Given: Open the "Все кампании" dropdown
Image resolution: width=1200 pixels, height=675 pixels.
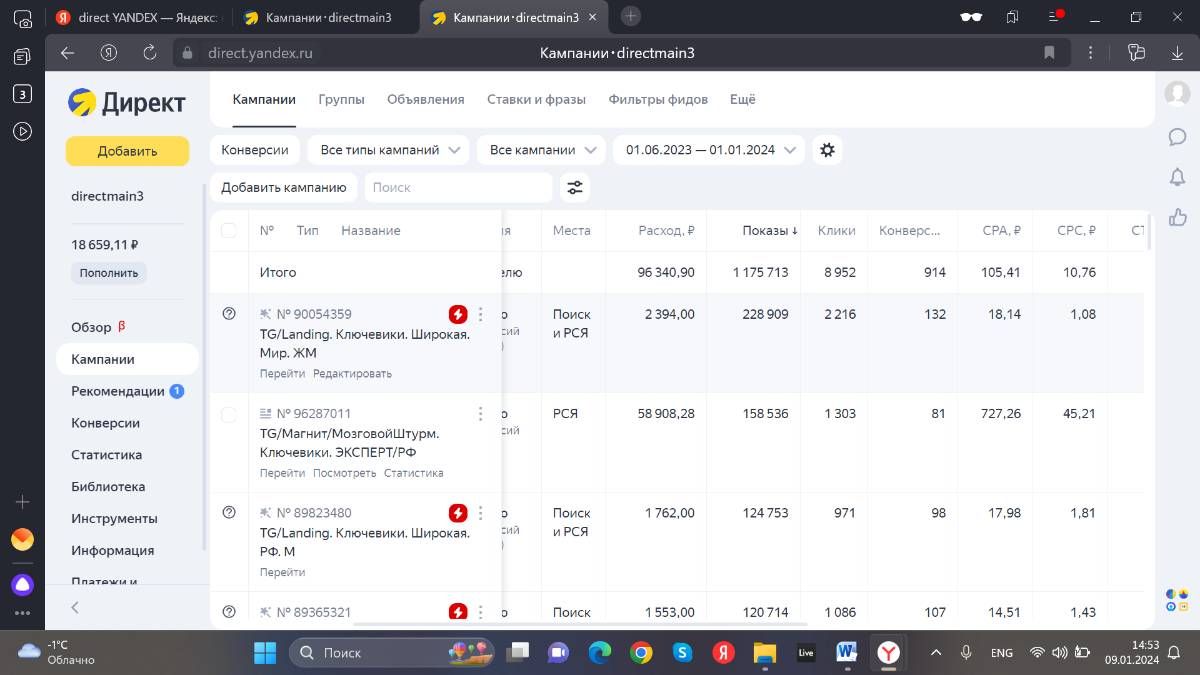Looking at the screenshot, I should tap(541, 150).
